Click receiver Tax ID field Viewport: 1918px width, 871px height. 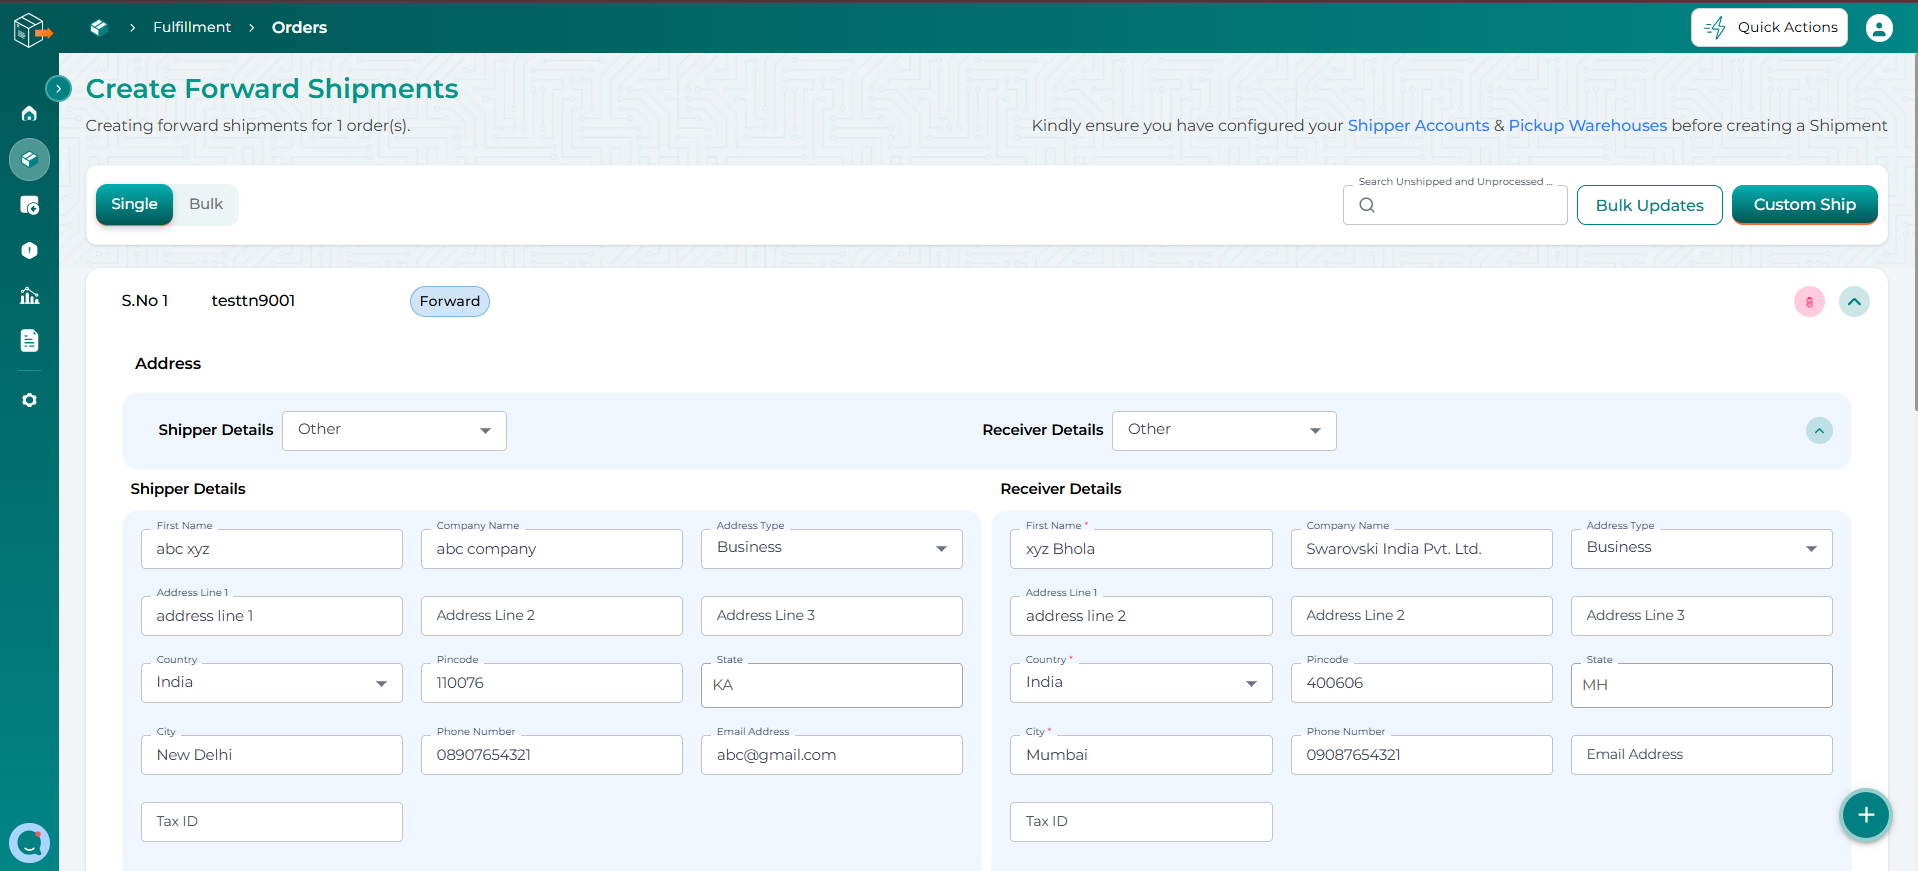[1141, 822]
